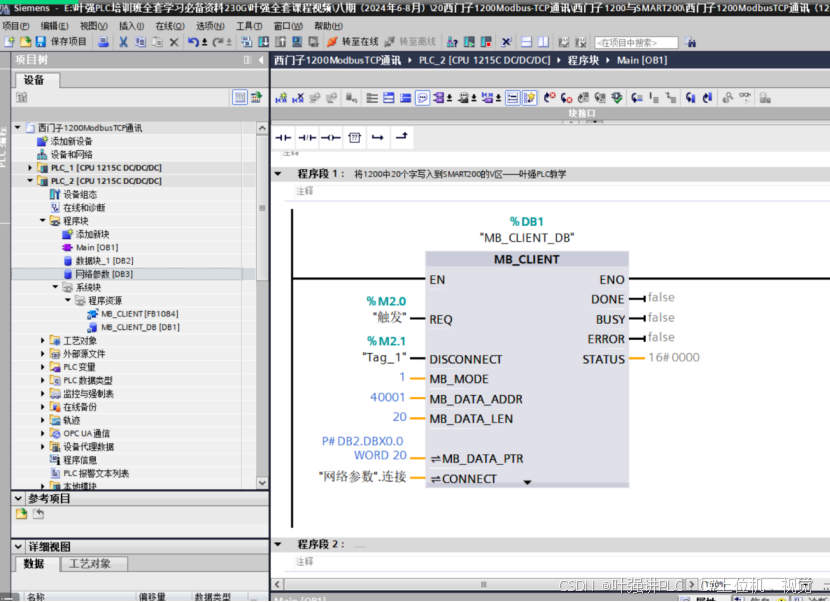The width and height of the screenshot is (830, 602).
Task: Click the editor horizontal scrollbar left arrow
Action: coord(278,585)
